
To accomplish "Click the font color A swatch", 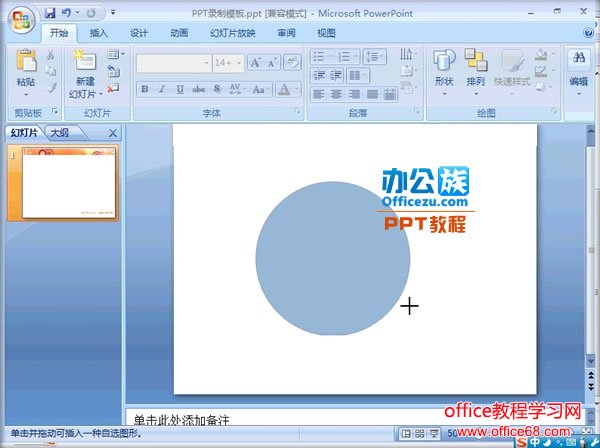I will click(x=284, y=90).
